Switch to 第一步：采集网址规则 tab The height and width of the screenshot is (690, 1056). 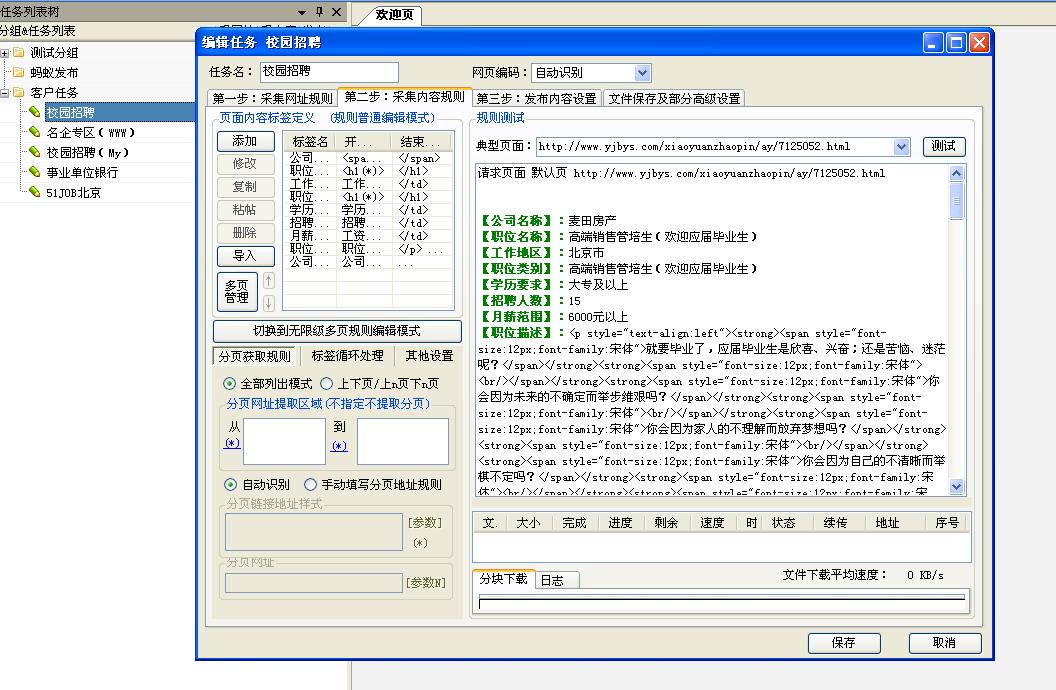coord(272,98)
